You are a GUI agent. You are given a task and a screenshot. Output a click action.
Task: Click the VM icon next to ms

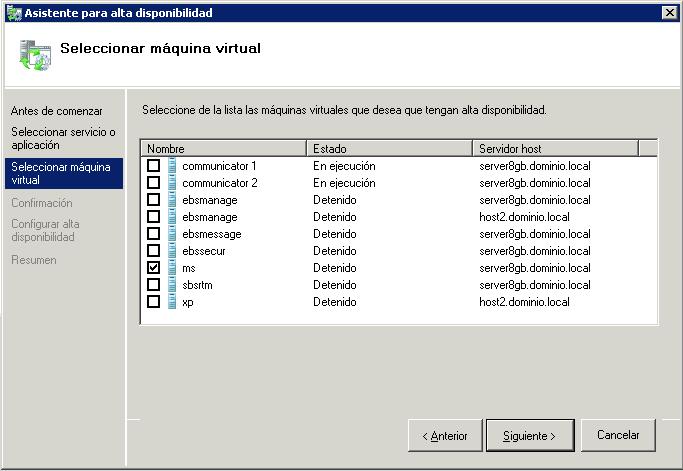click(x=172, y=268)
